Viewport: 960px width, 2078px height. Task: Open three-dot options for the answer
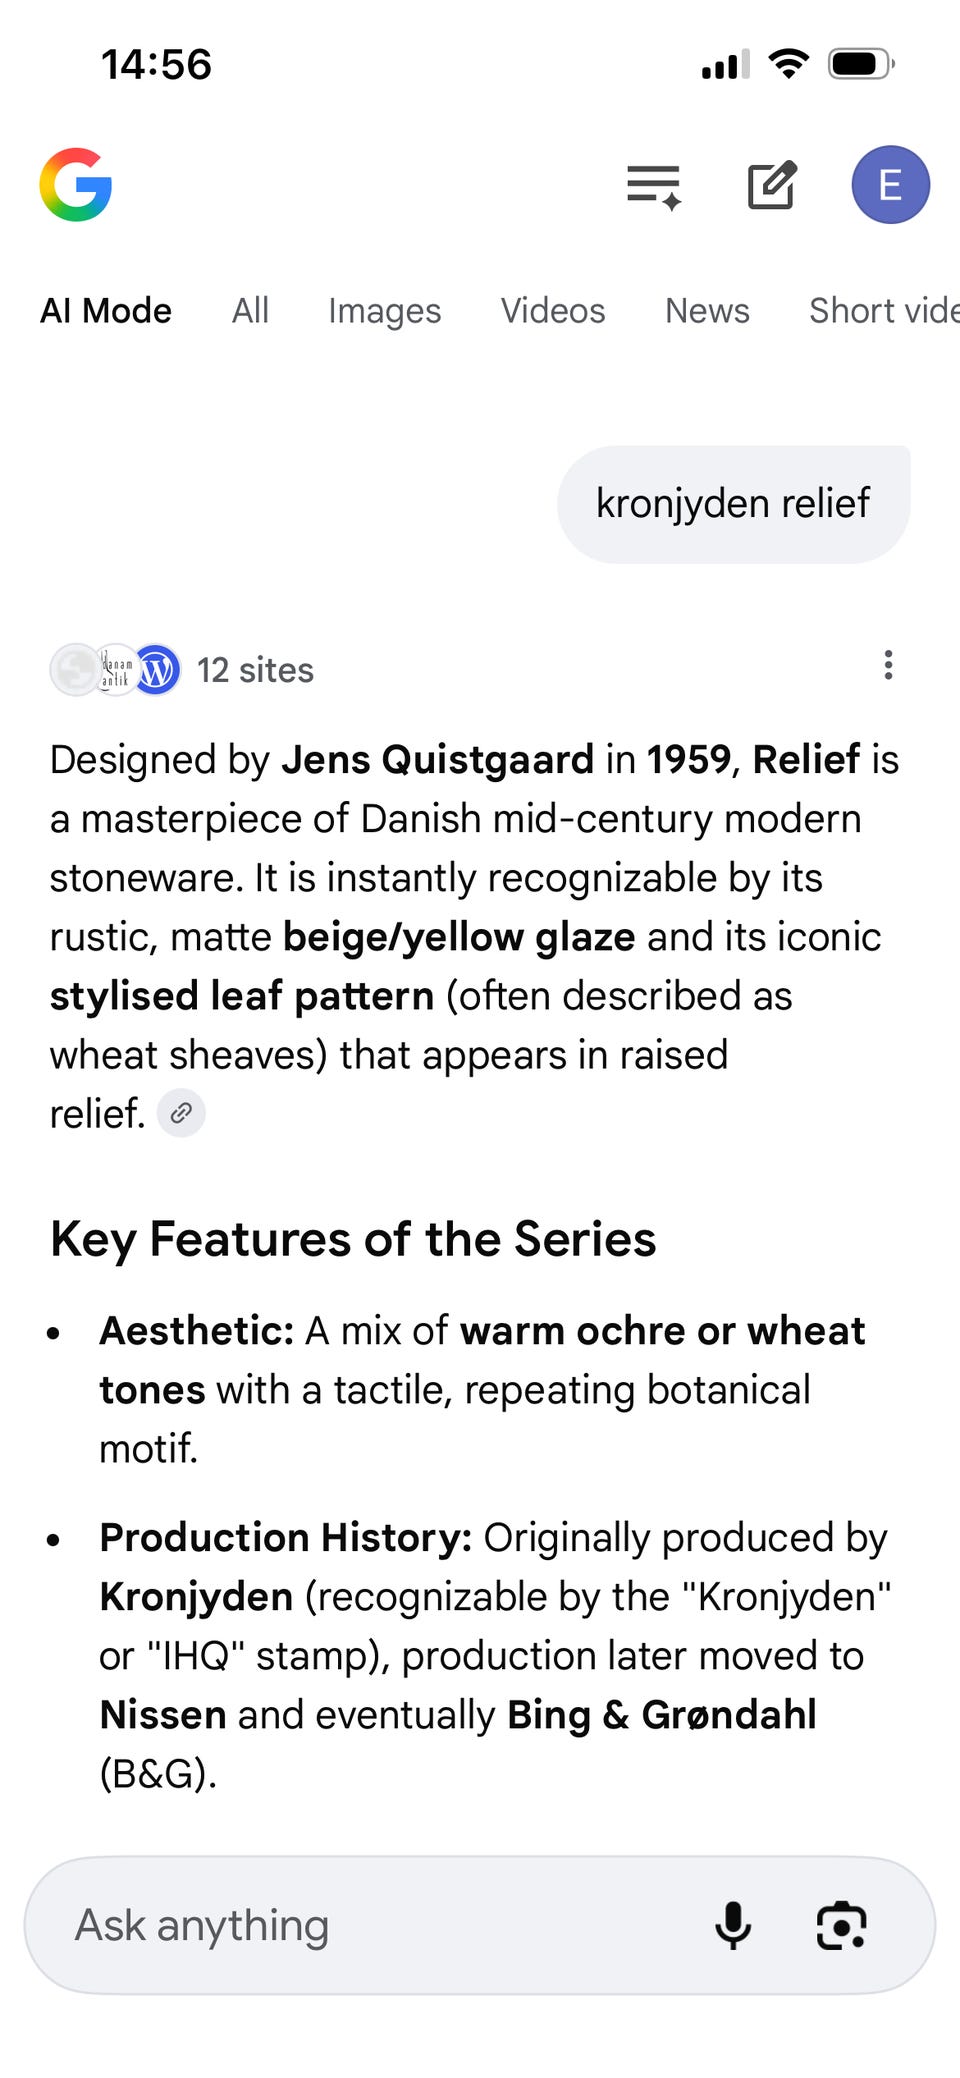(x=888, y=665)
